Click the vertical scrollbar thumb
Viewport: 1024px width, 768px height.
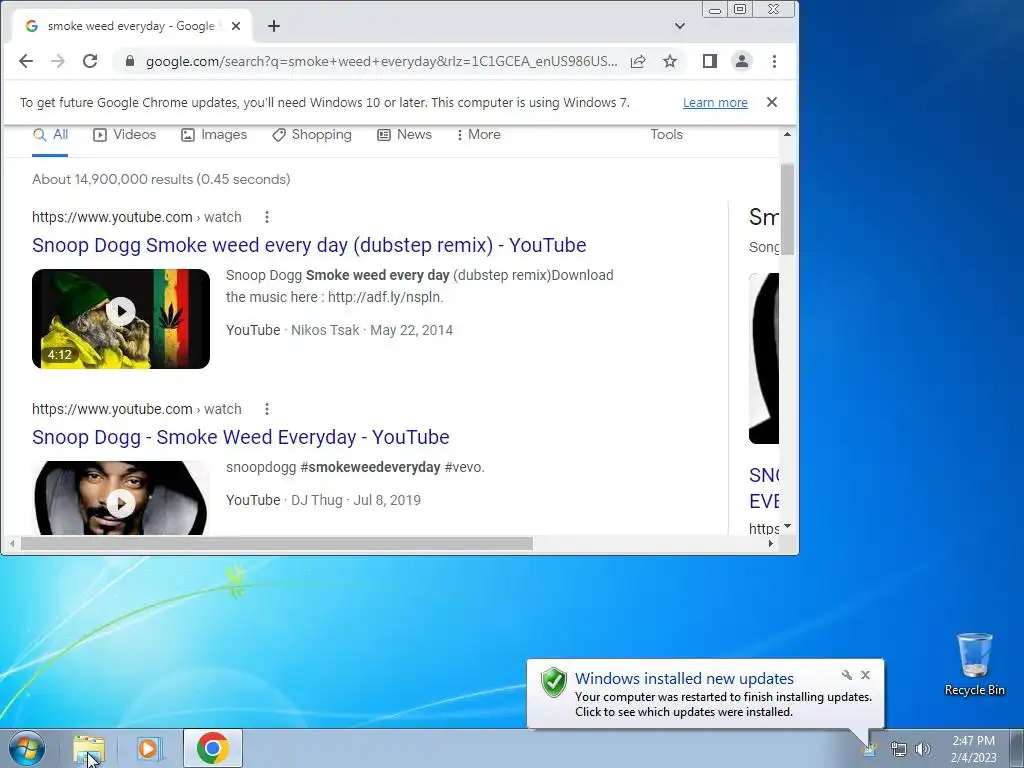point(787,209)
